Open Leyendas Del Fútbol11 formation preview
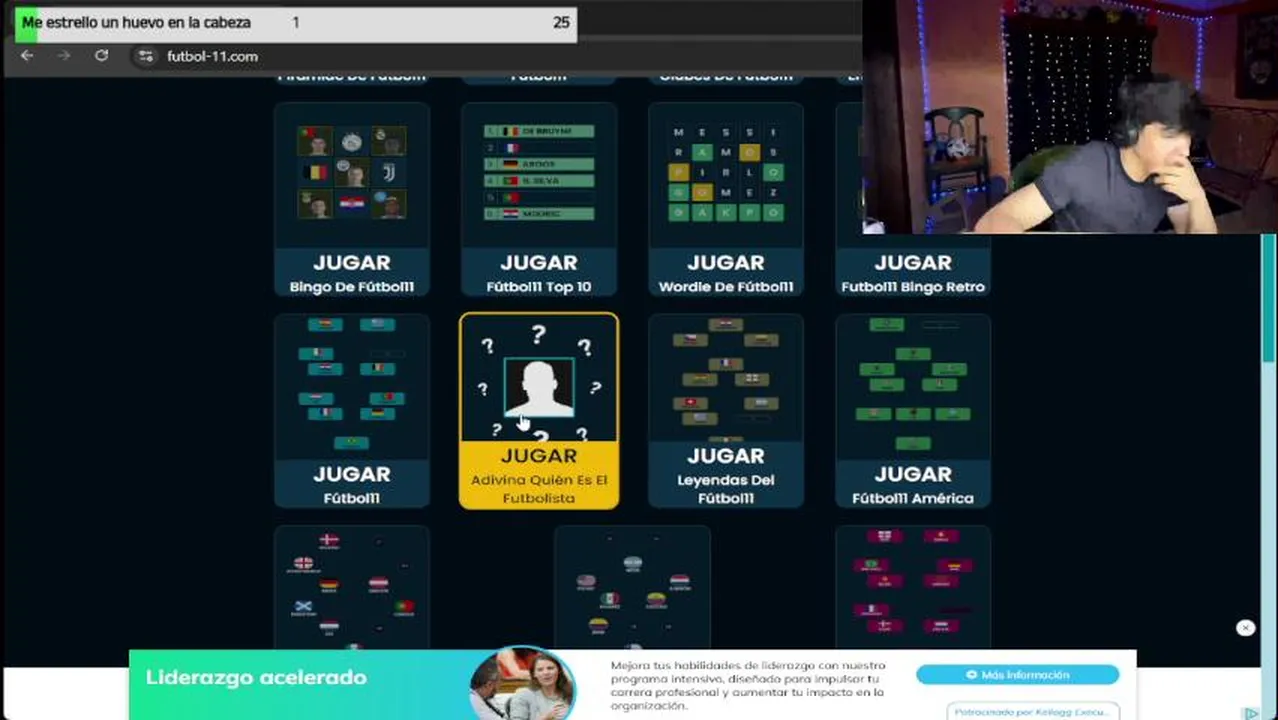Screen dimensions: 1278x720 (726, 378)
